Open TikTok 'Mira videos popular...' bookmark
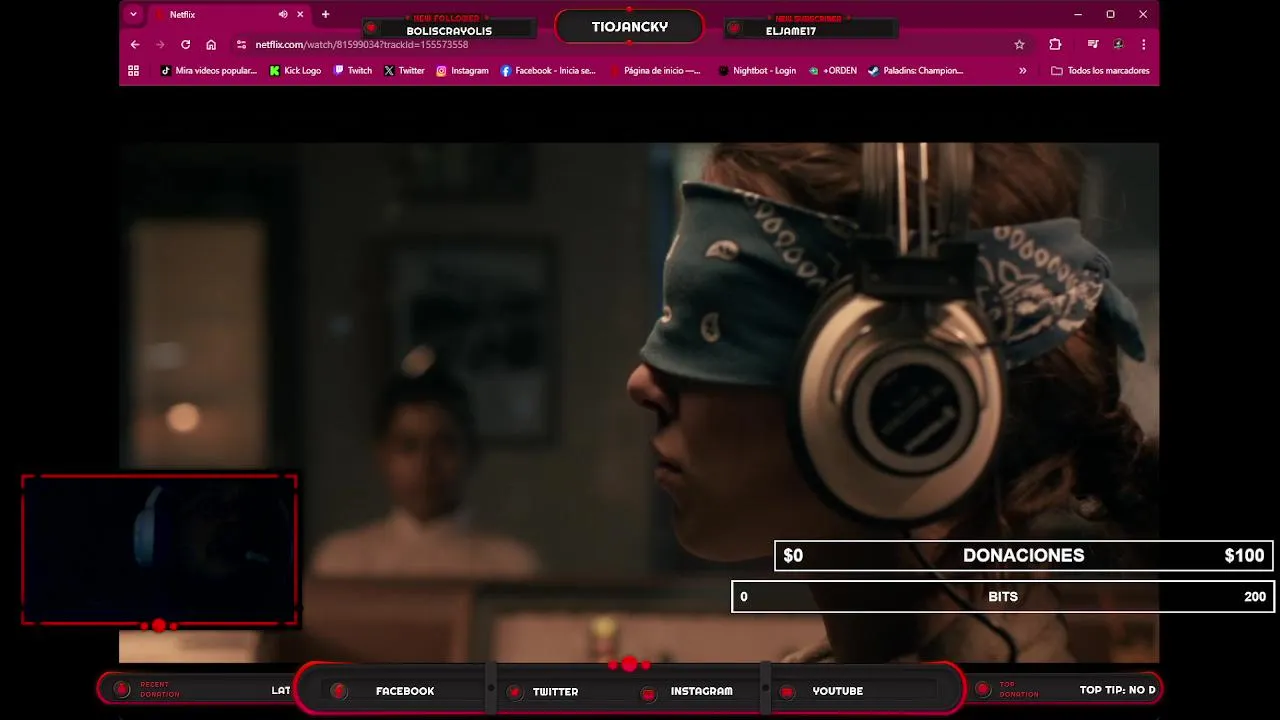 [209, 70]
